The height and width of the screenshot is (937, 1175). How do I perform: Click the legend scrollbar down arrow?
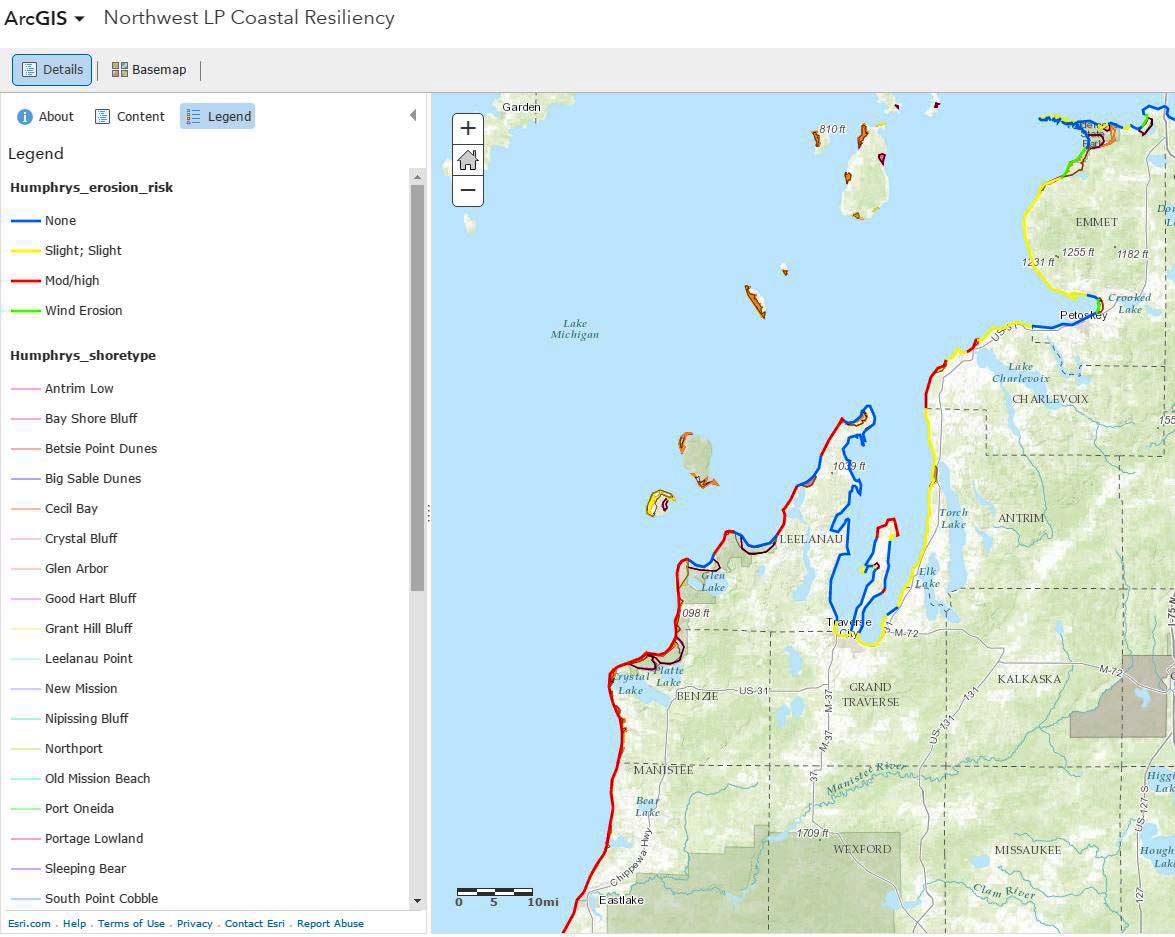click(417, 901)
